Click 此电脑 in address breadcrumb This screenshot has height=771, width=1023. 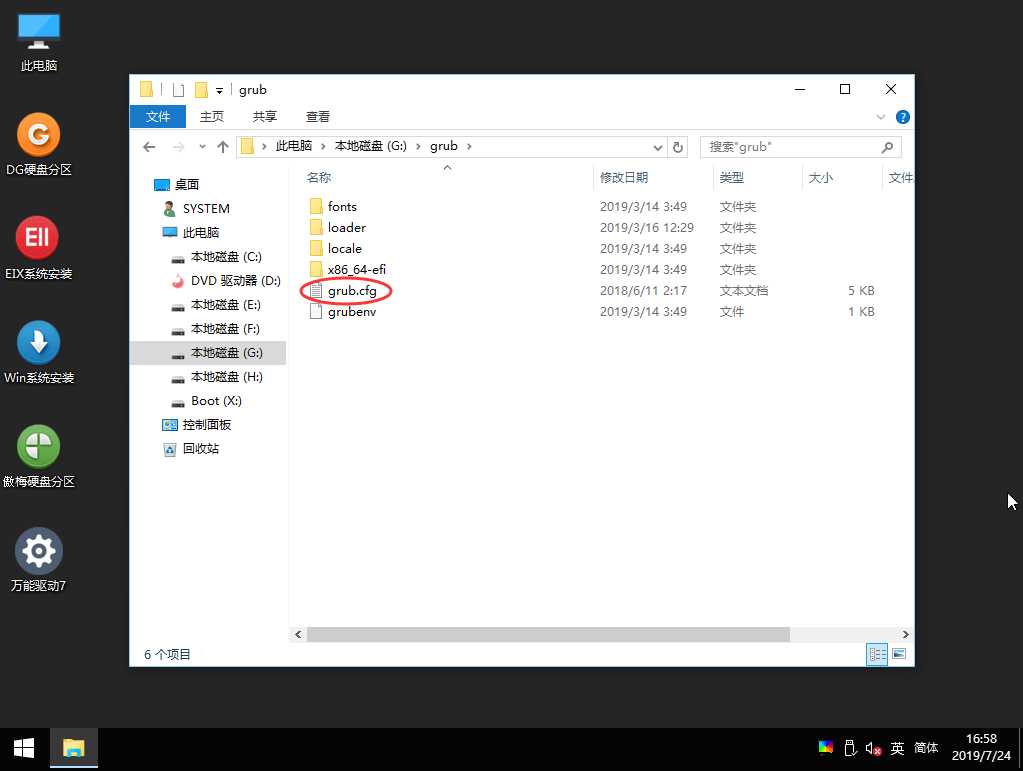click(x=294, y=146)
